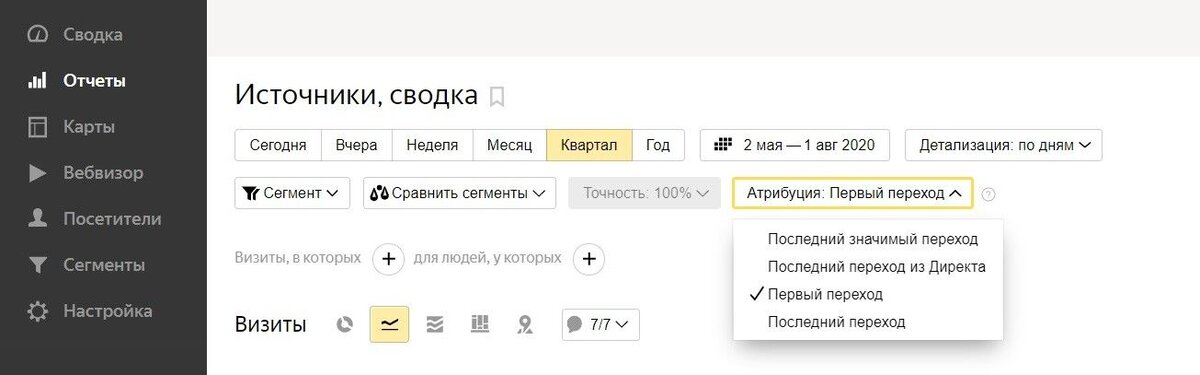The width and height of the screenshot is (1200, 375).
Task: Open Настройка in sidebar
Action: coord(108,311)
